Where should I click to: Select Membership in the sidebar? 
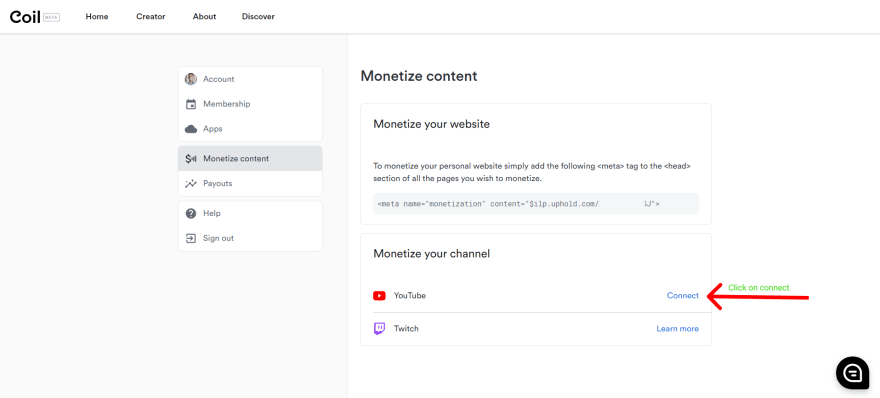click(x=250, y=104)
